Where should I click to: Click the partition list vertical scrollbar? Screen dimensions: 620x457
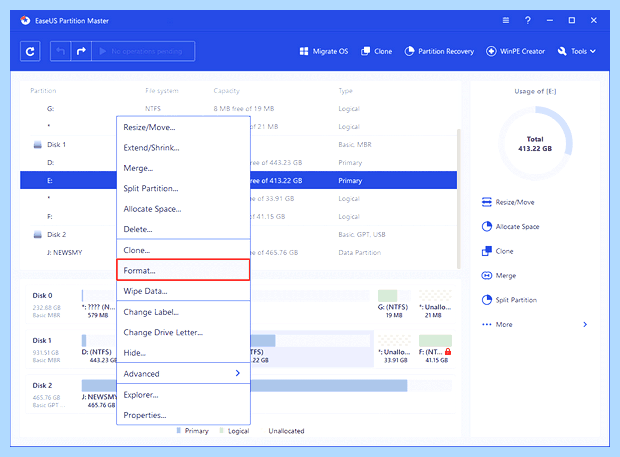point(459,198)
